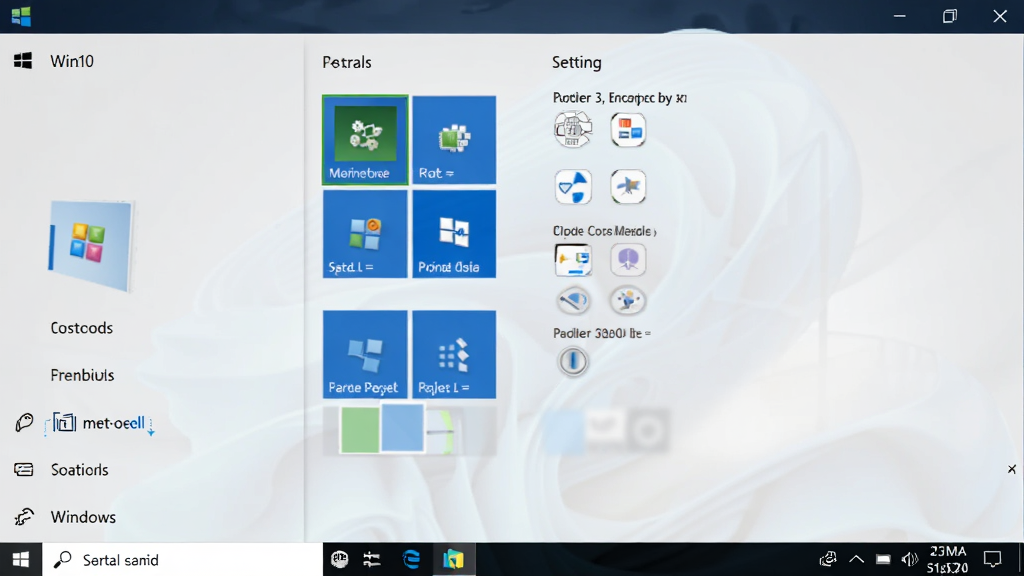Open the Sptd L tile
Image resolution: width=1024 pixels, height=576 pixels.
tap(365, 234)
